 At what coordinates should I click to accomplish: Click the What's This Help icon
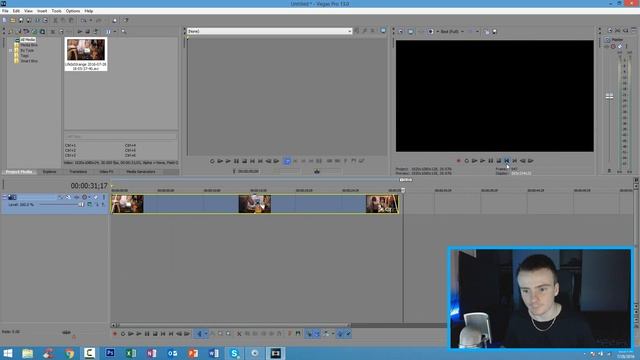click(x=126, y=20)
